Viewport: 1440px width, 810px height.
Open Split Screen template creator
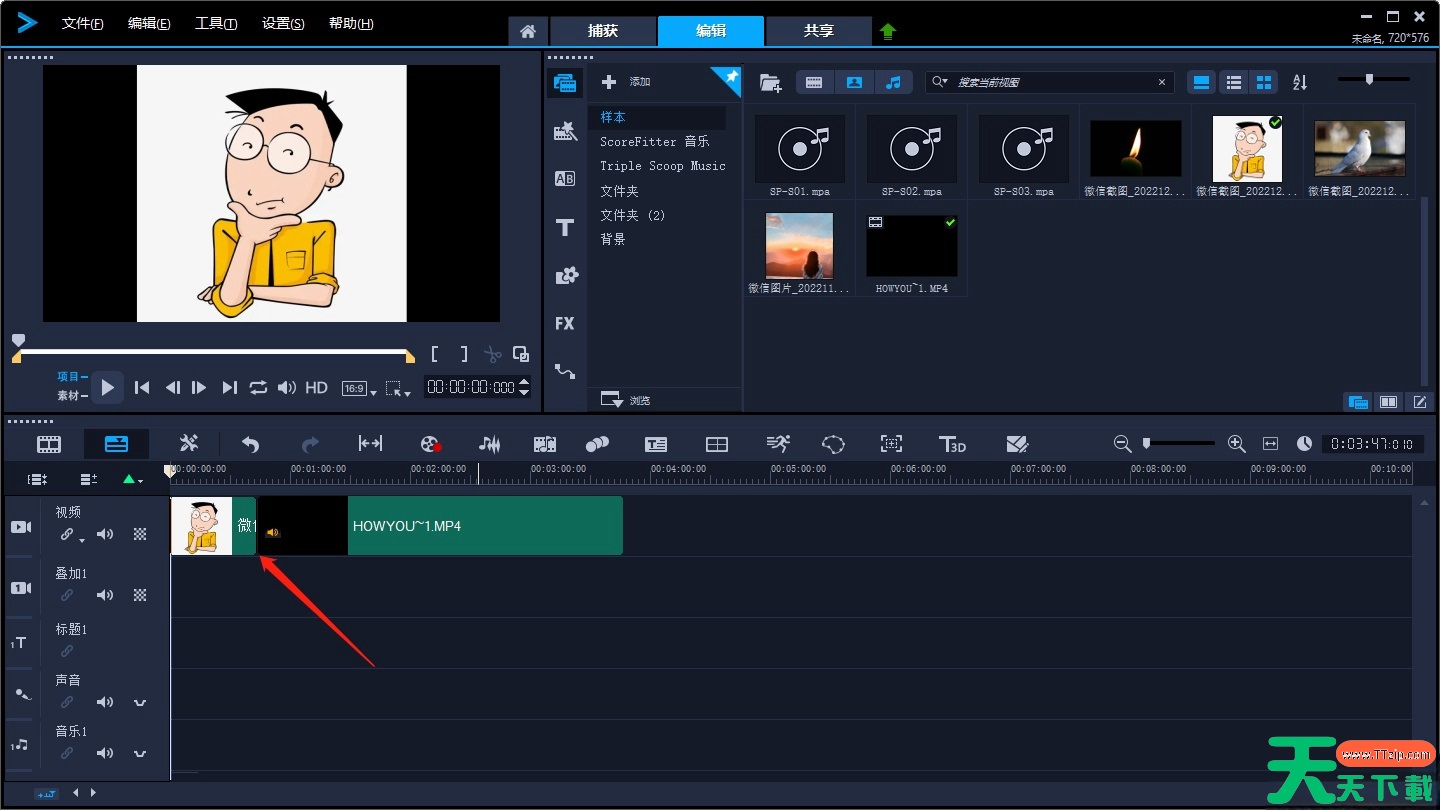click(717, 444)
